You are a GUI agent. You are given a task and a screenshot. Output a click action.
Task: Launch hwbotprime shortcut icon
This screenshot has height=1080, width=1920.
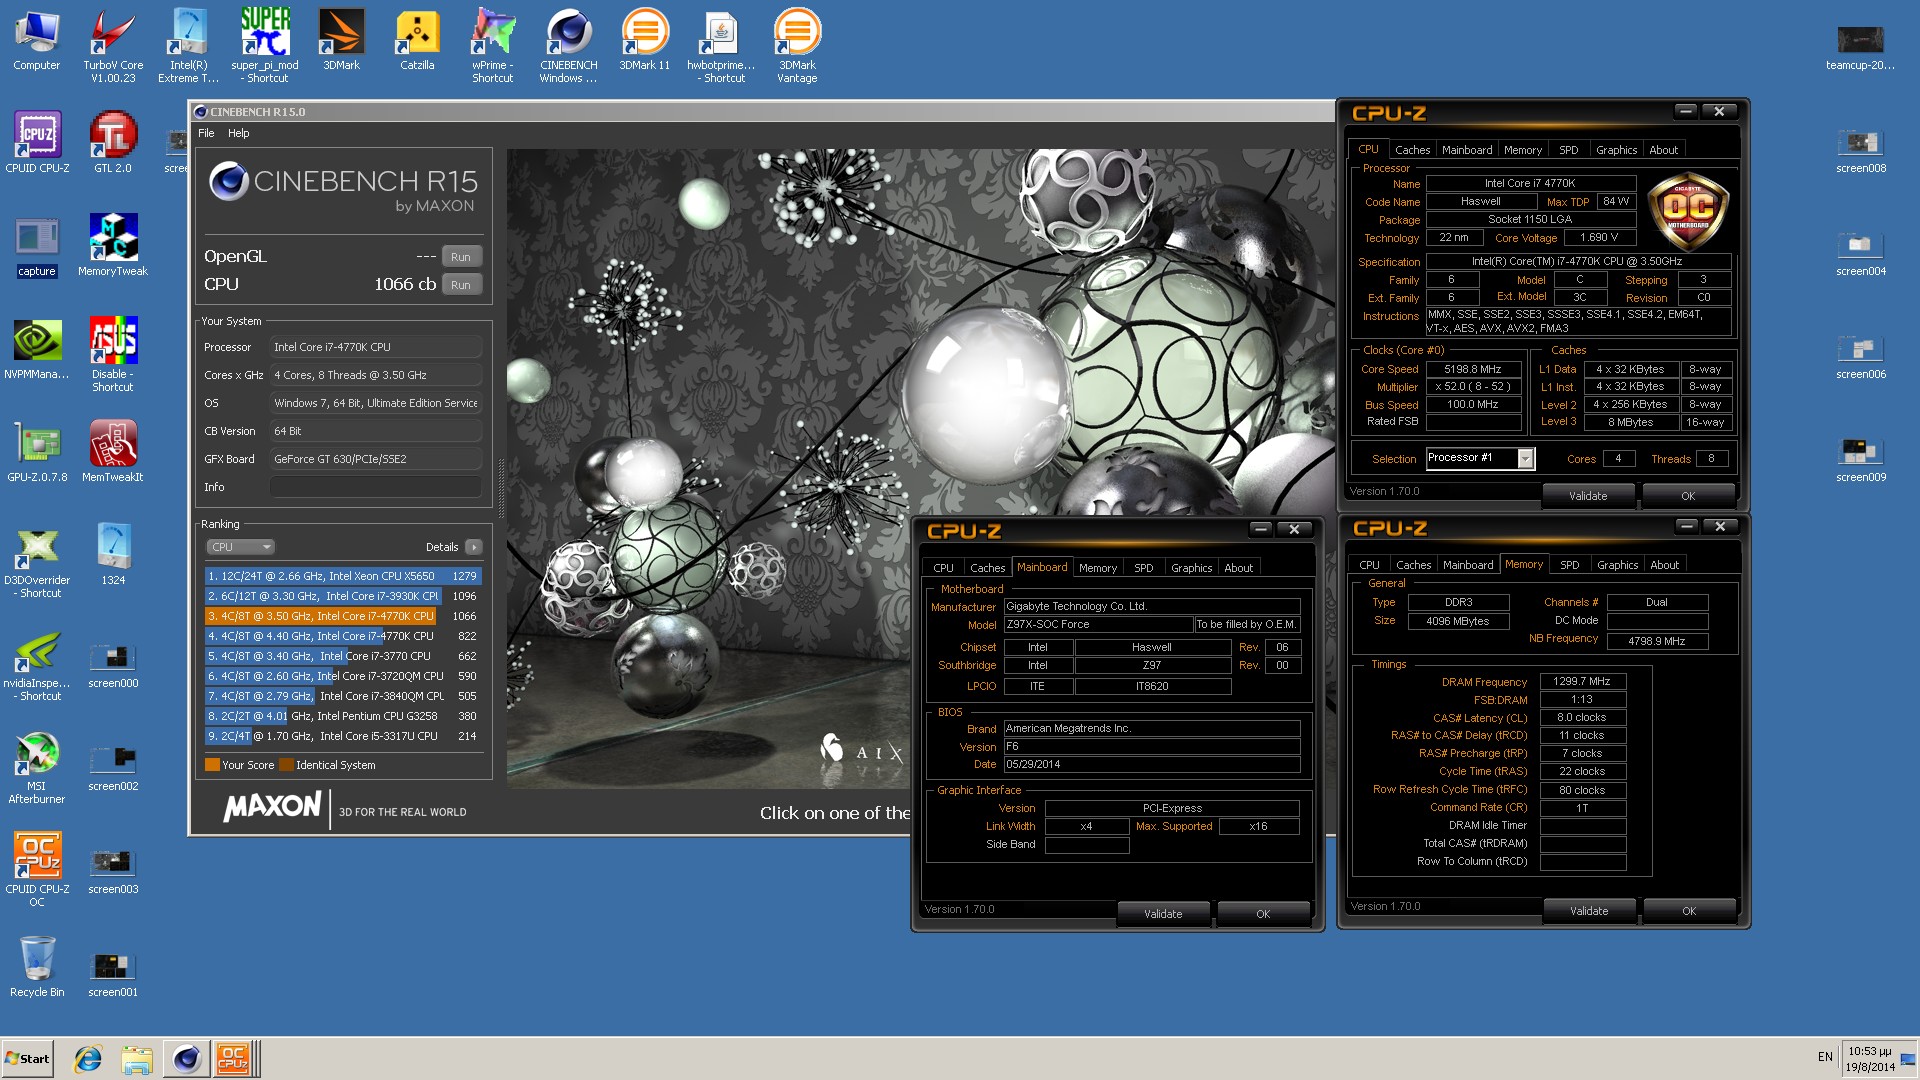click(x=721, y=46)
